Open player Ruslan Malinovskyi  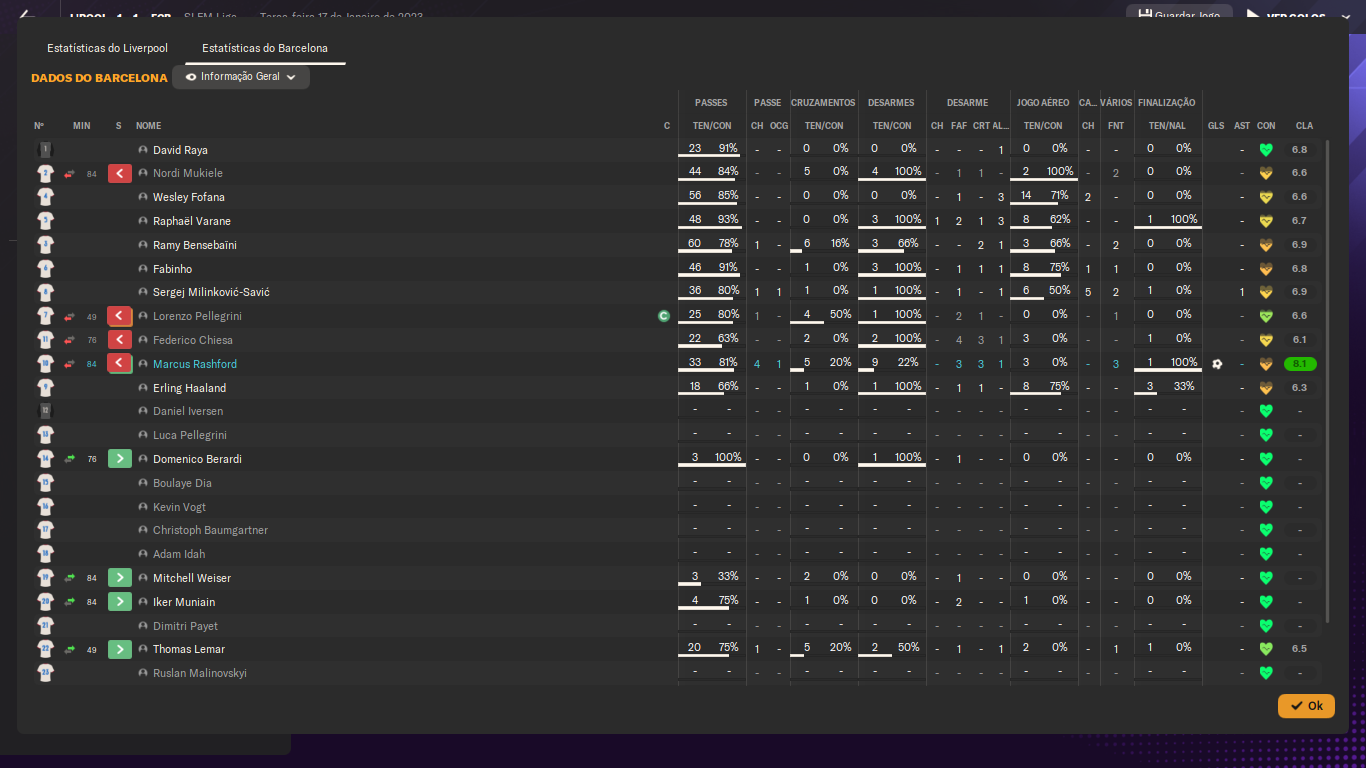200,673
